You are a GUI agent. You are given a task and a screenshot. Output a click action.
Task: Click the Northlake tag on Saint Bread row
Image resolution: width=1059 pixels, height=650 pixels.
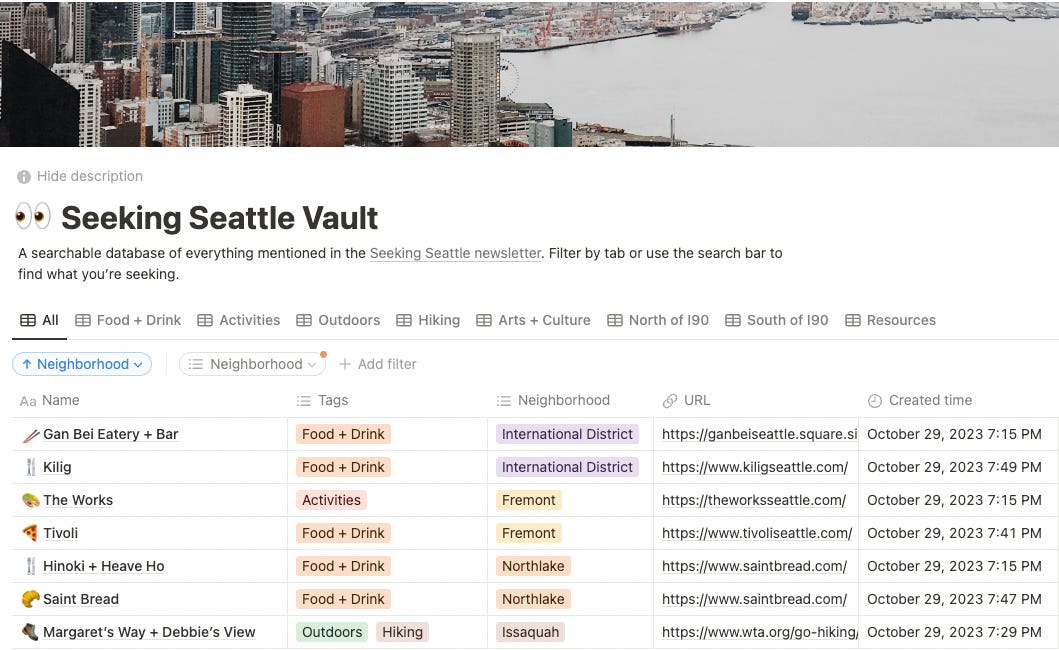(x=533, y=599)
